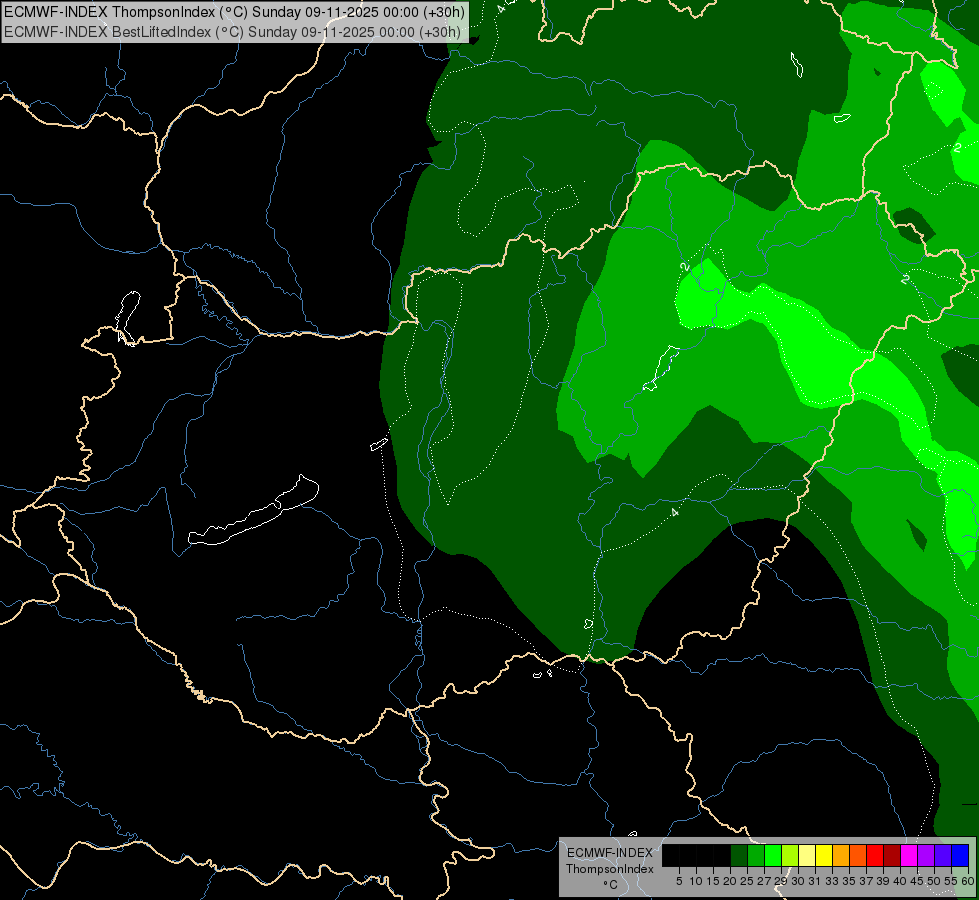
Task: Click the ThompsonIndex title line at top
Action: tap(234, 12)
